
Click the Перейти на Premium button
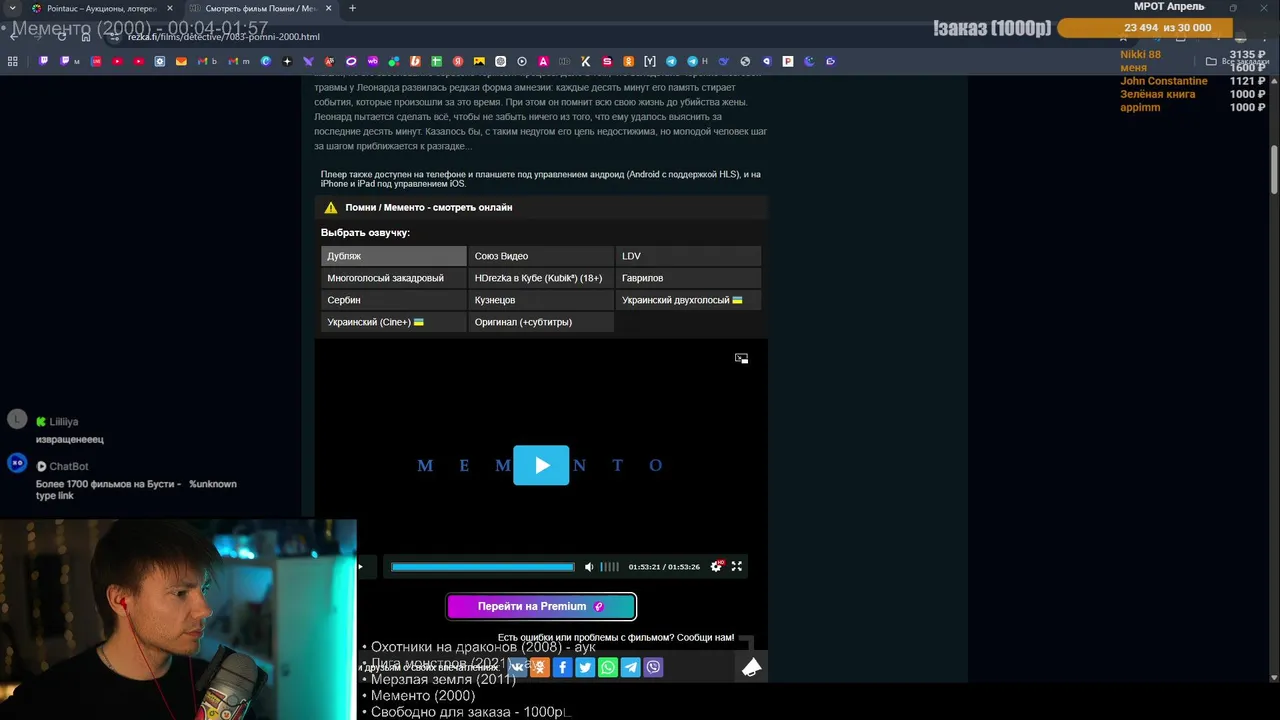tap(541, 606)
